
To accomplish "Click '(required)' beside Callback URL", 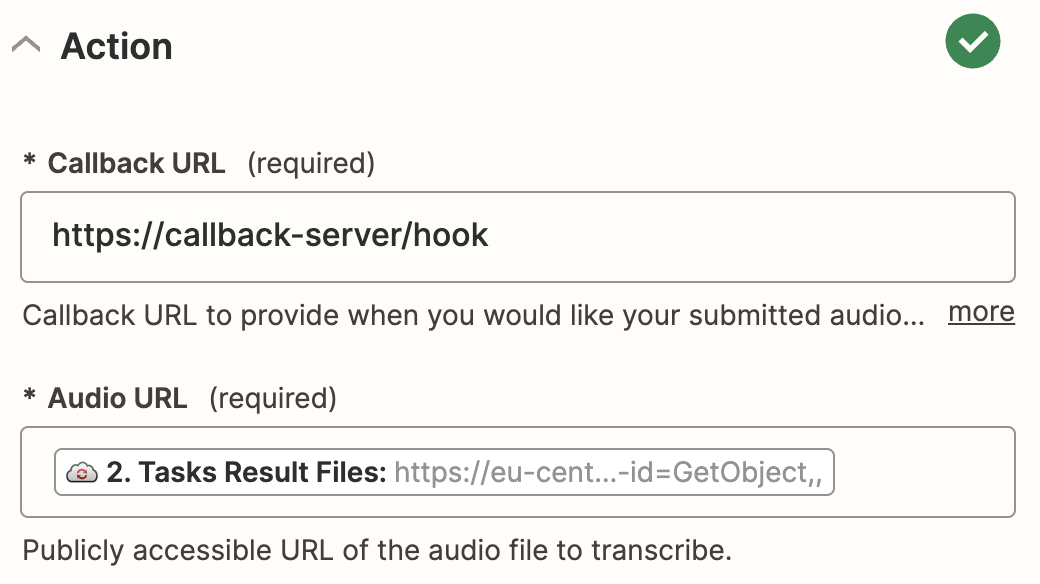I will (x=311, y=163).
